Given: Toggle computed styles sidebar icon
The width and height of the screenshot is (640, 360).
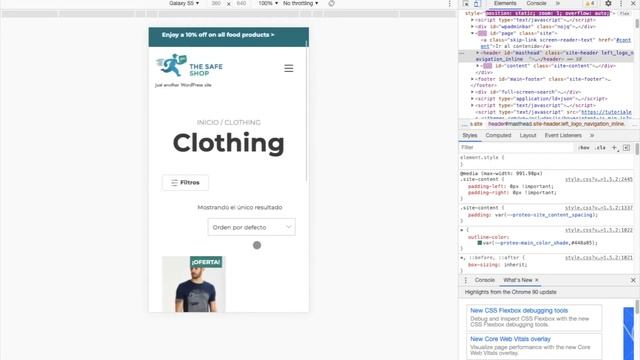Looking at the screenshot, I should 627,147.
